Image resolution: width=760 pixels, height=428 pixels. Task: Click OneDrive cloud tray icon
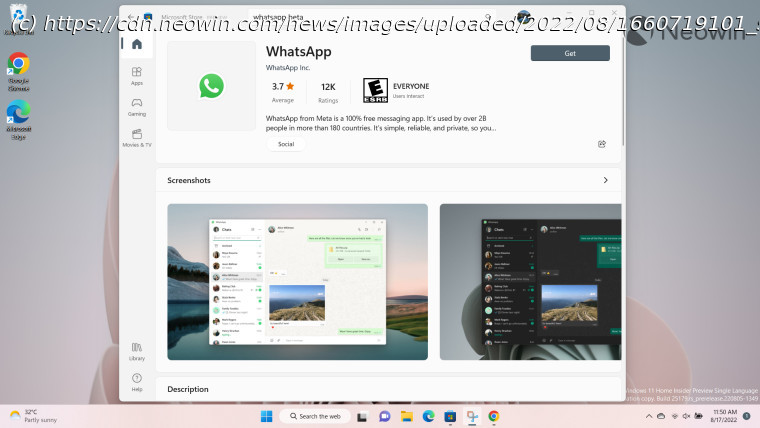[x=661, y=416]
